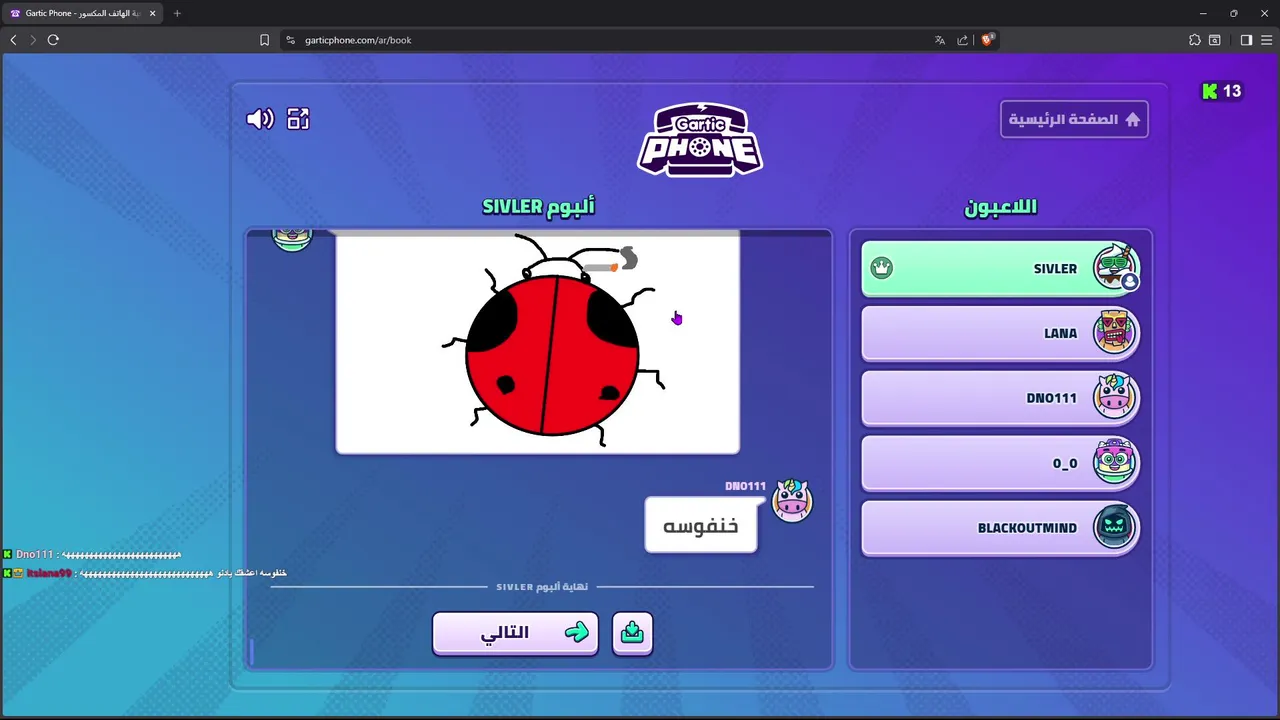1280x720 pixels.
Task: Mute the game sound speaker icon
Action: (260, 119)
